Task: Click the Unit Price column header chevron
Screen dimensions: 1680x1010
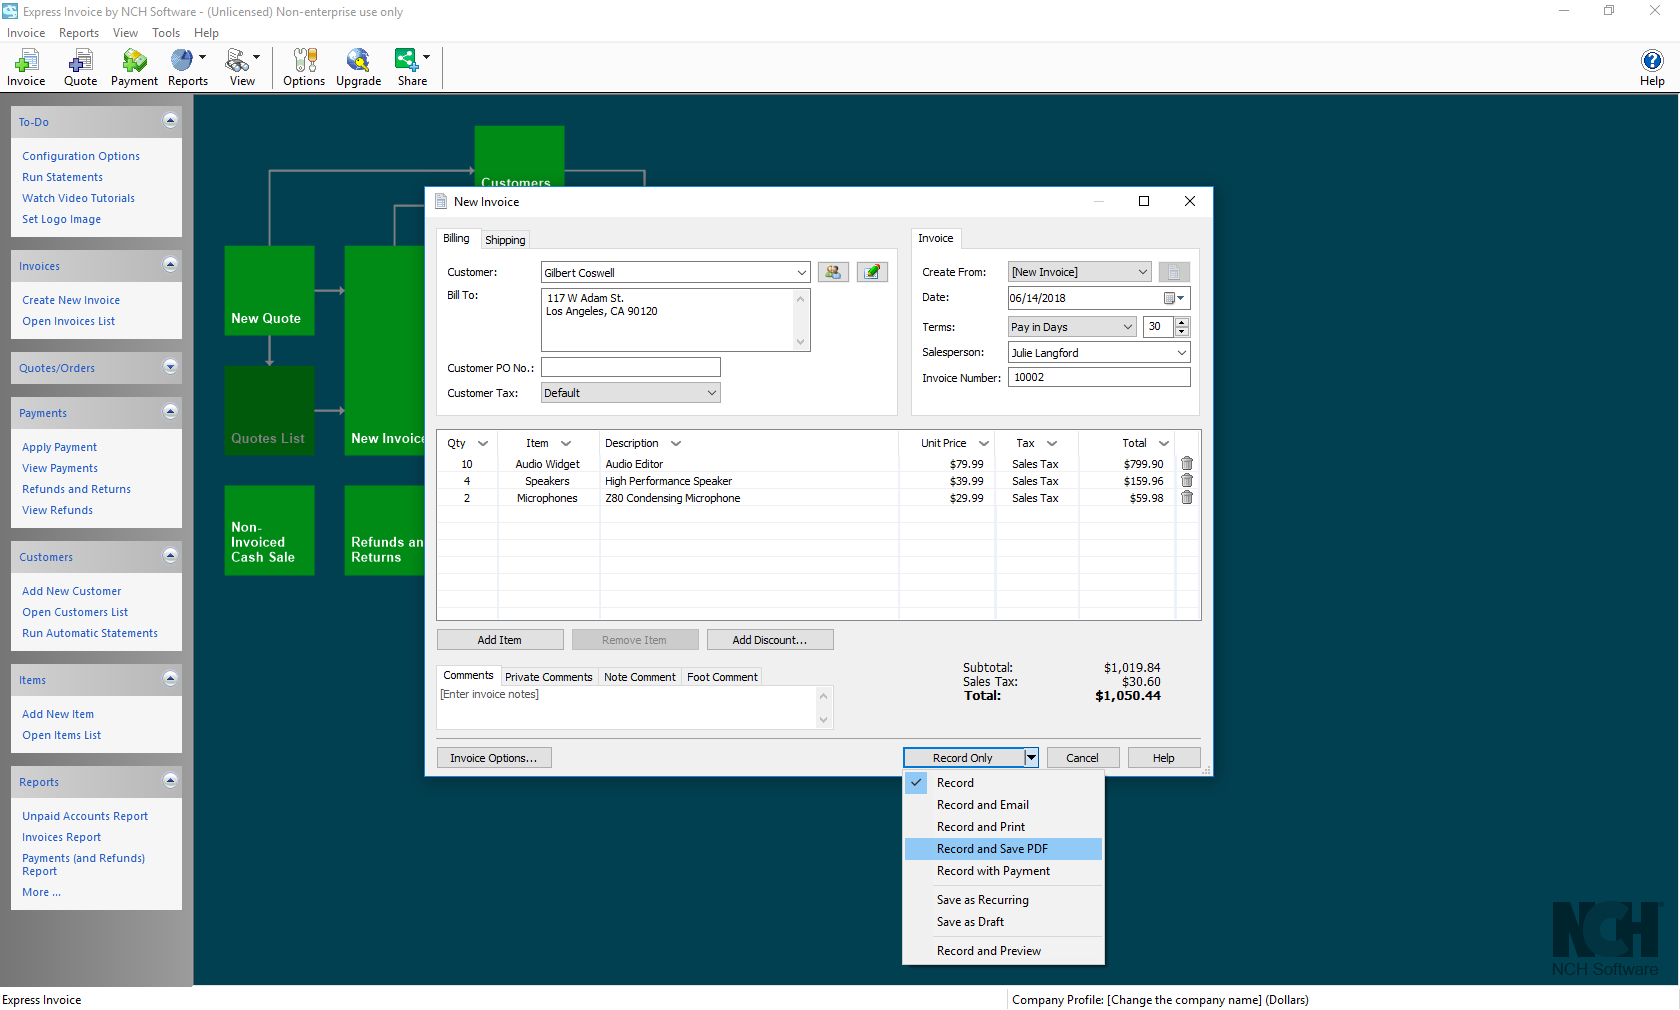Action: (984, 444)
